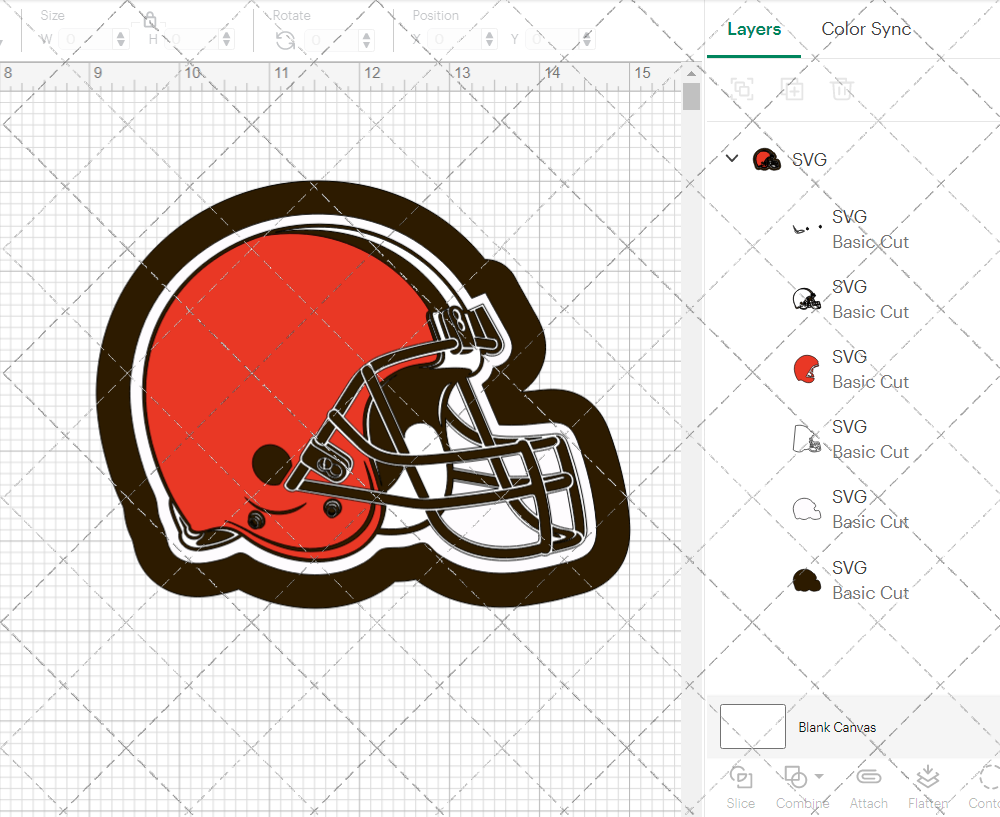Image resolution: width=1000 pixels, height=817 pixels.
Task: Click the Rotate angle input field
Action: point(333,40)
